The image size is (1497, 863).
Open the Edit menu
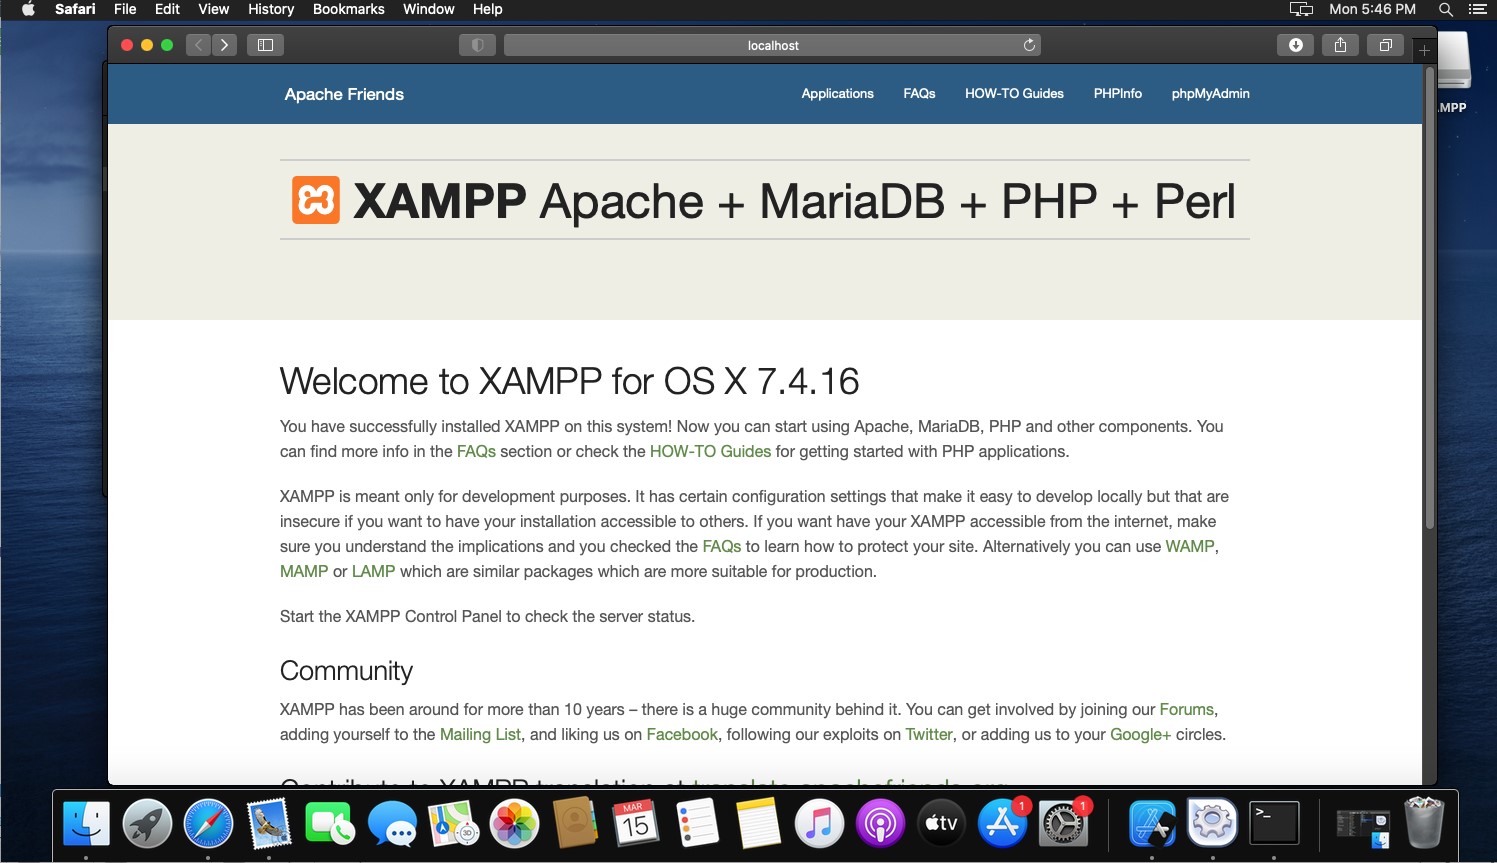point(167,9)
